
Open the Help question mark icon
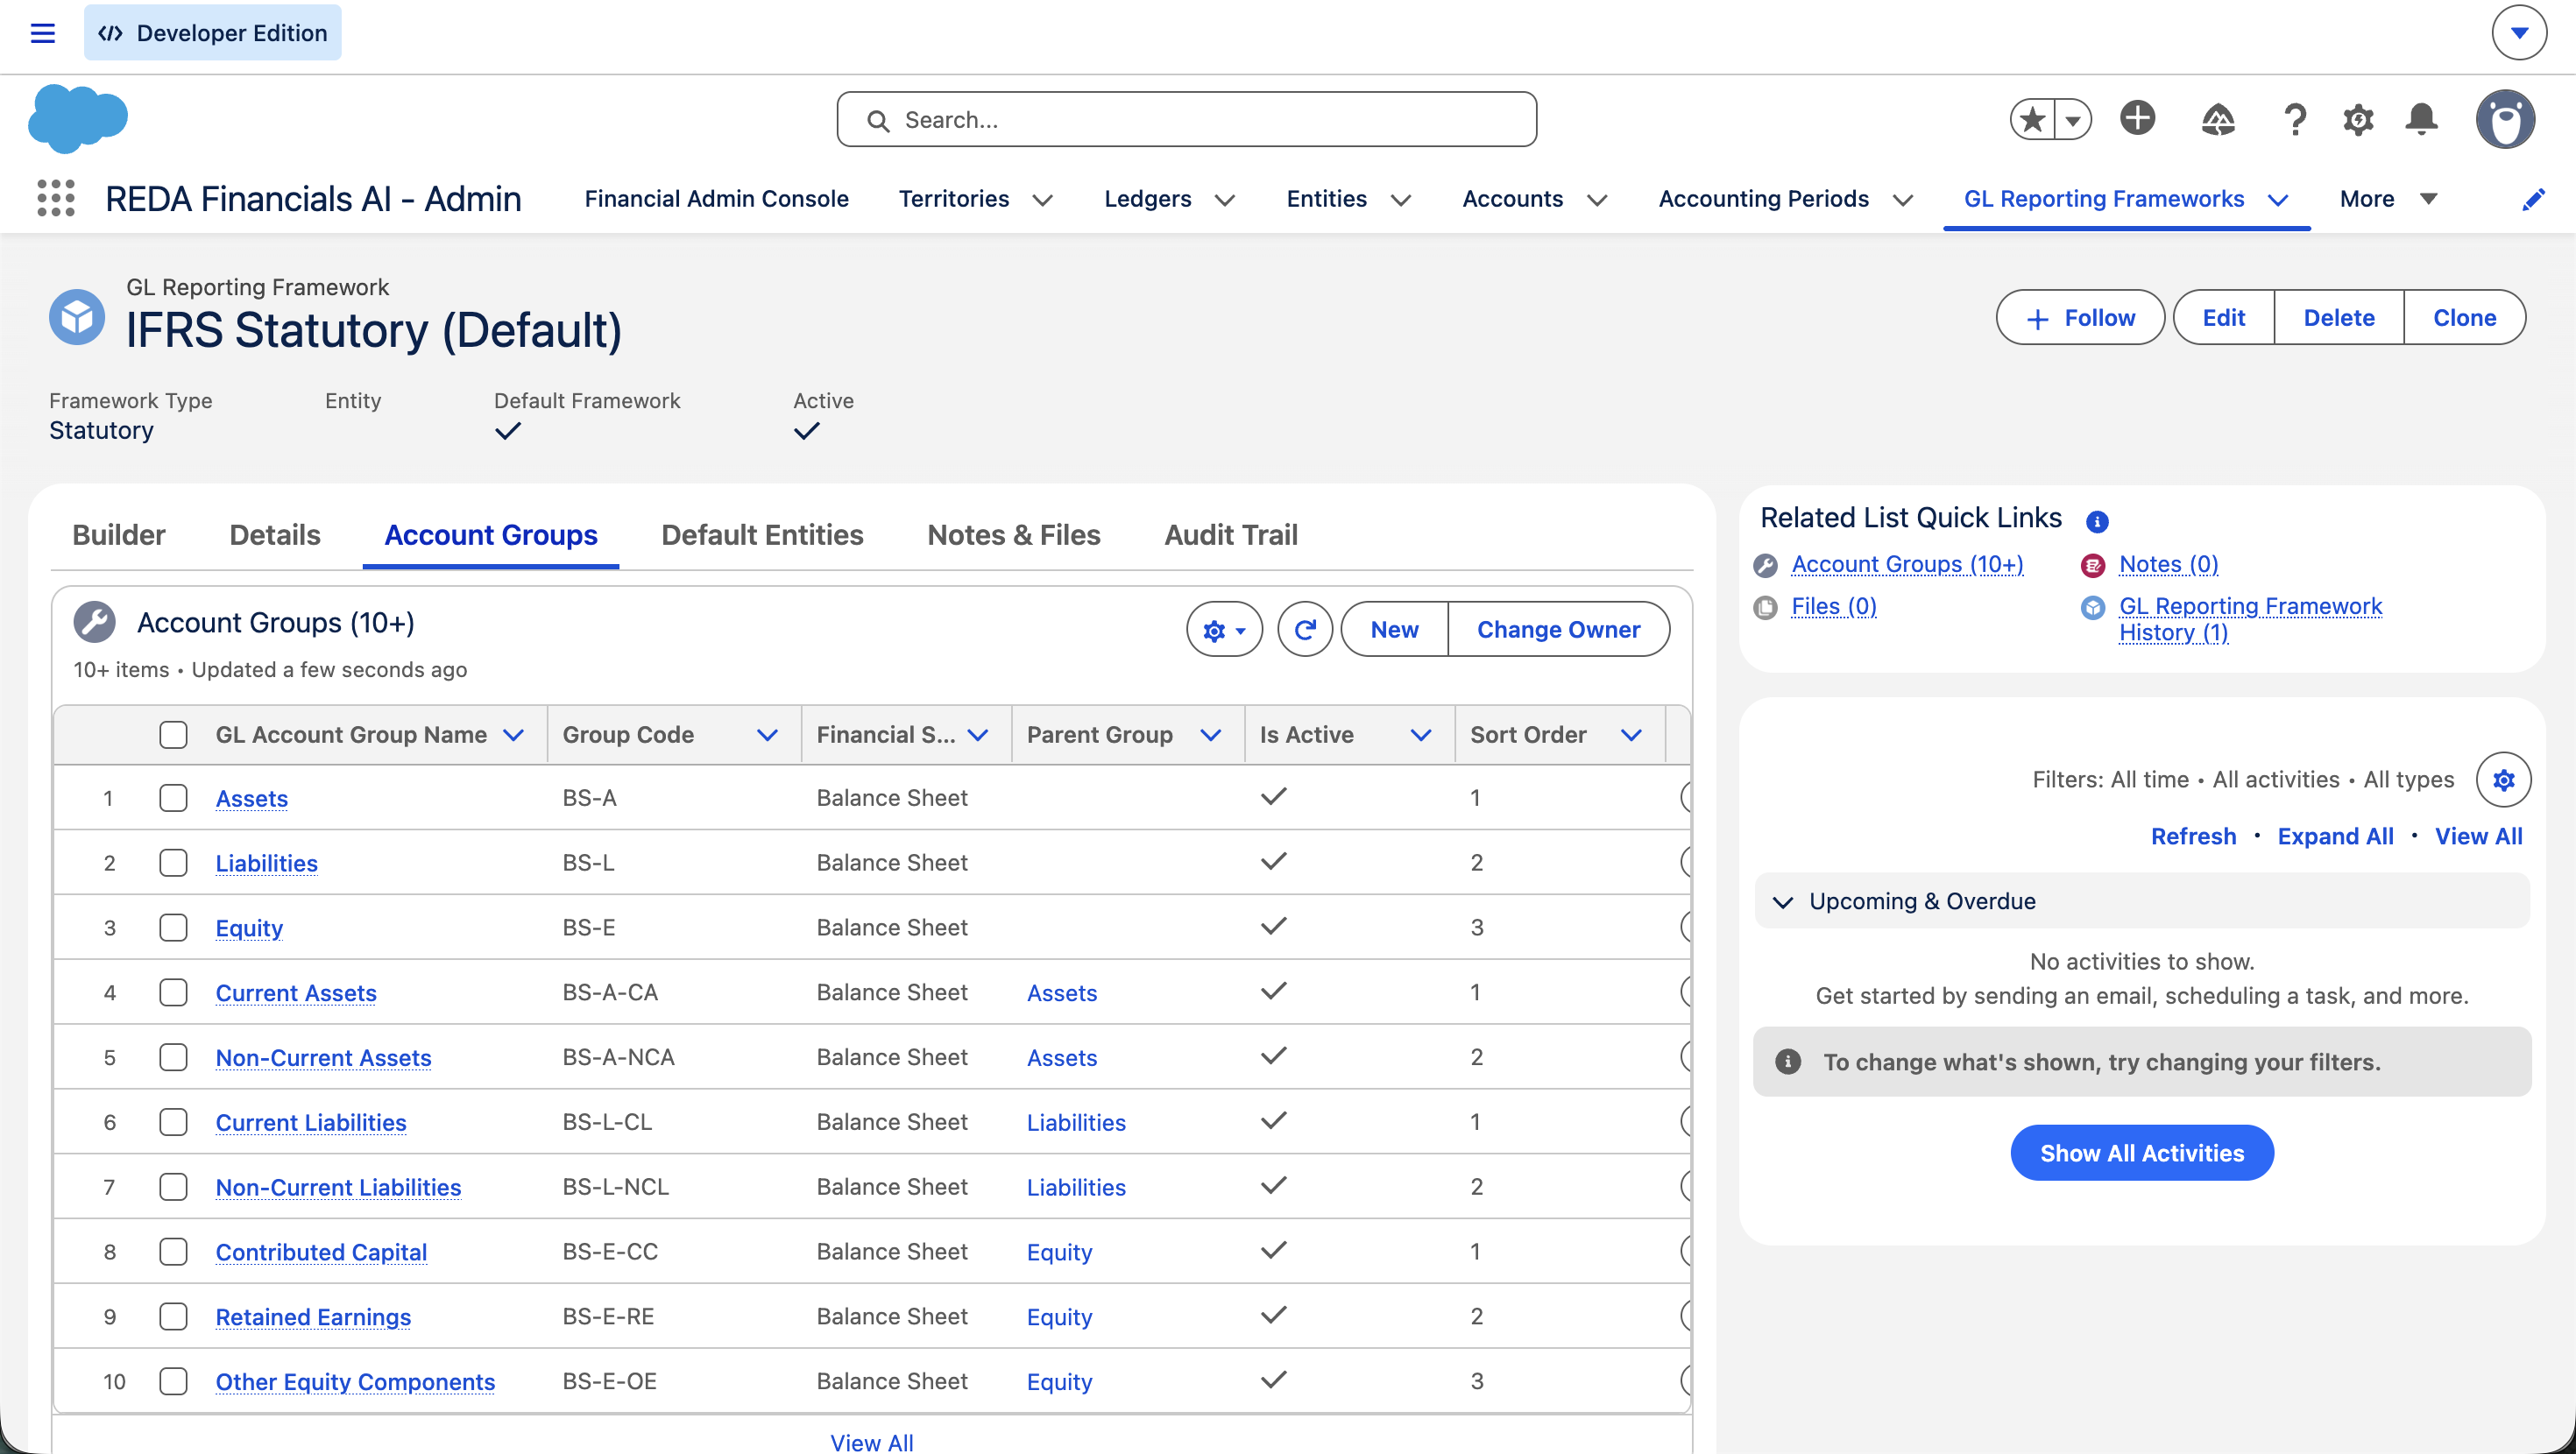pyautogui.click(x=2295, y=120)
